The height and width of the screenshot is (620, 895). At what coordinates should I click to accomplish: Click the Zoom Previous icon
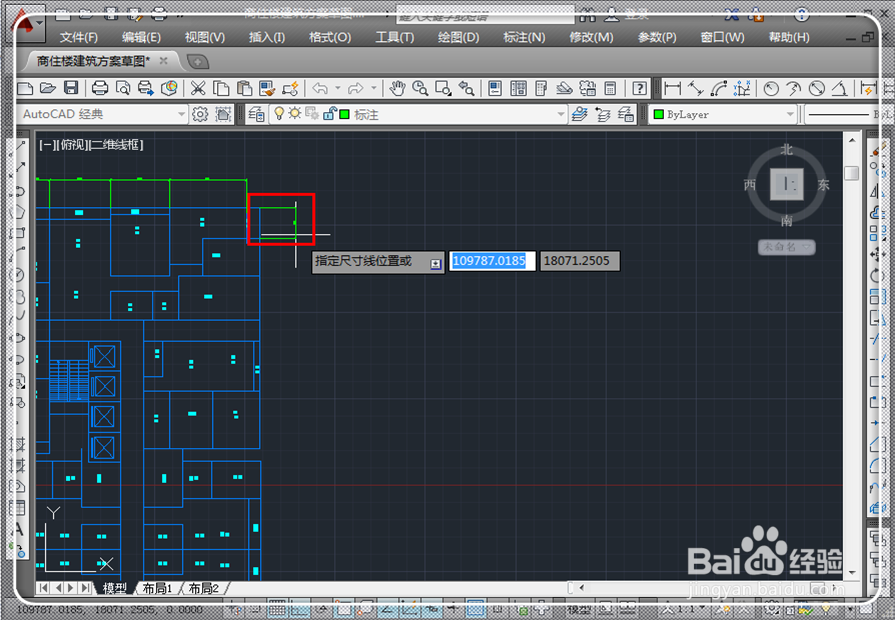[x=466, y=88]
